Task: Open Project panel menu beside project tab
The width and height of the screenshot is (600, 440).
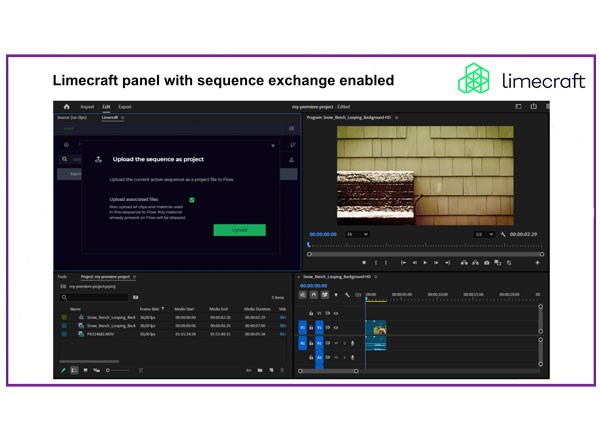Action: point(134,277)
